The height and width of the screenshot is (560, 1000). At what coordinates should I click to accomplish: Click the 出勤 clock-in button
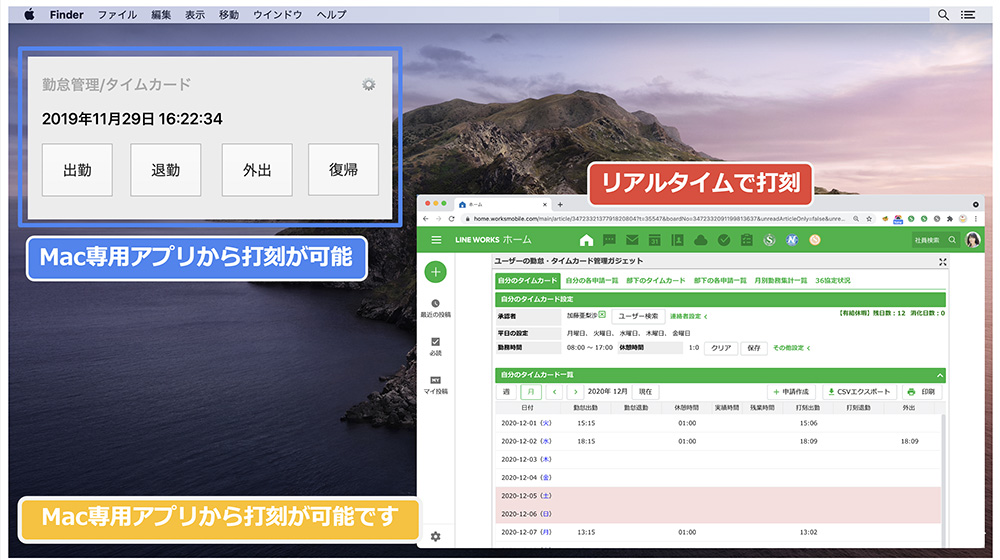(77, 170)
